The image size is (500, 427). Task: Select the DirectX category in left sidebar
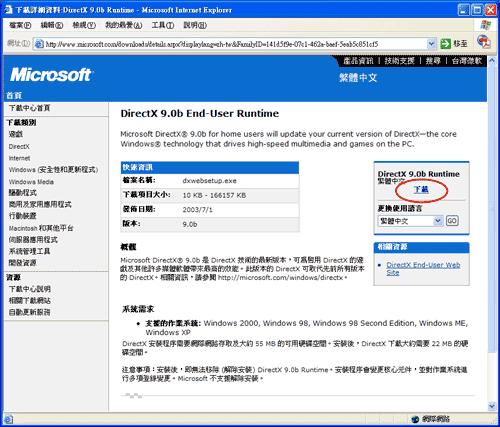19,147
